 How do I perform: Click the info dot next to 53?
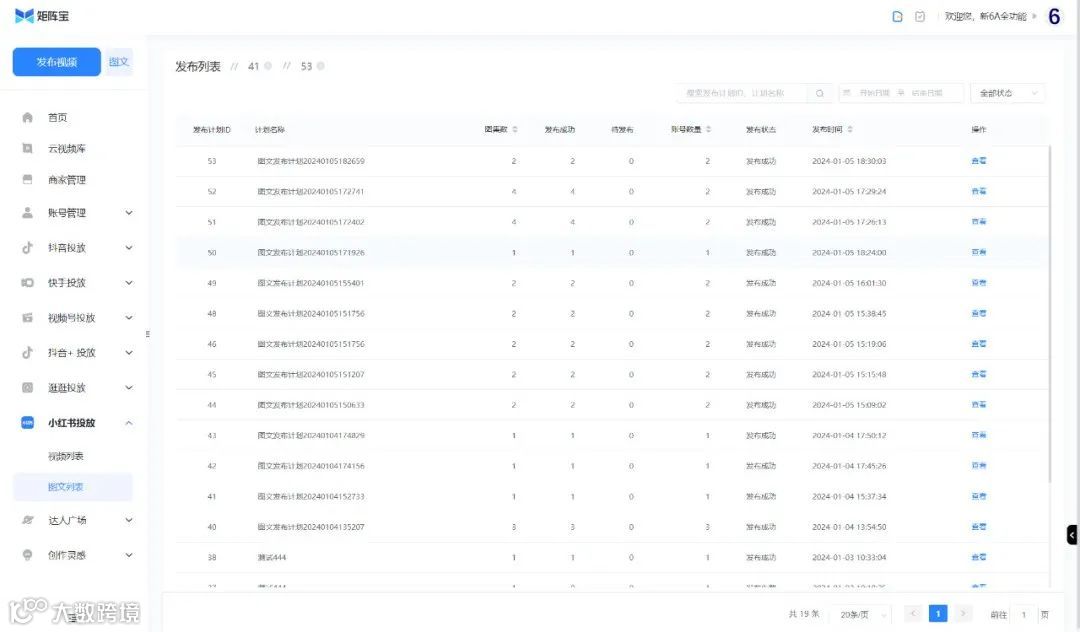[x=321, y=66]
